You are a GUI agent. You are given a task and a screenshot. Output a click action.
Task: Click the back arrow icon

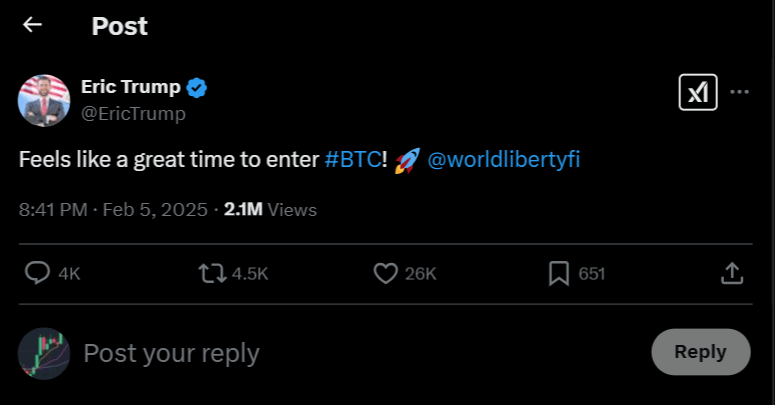(x=32, y=25)
